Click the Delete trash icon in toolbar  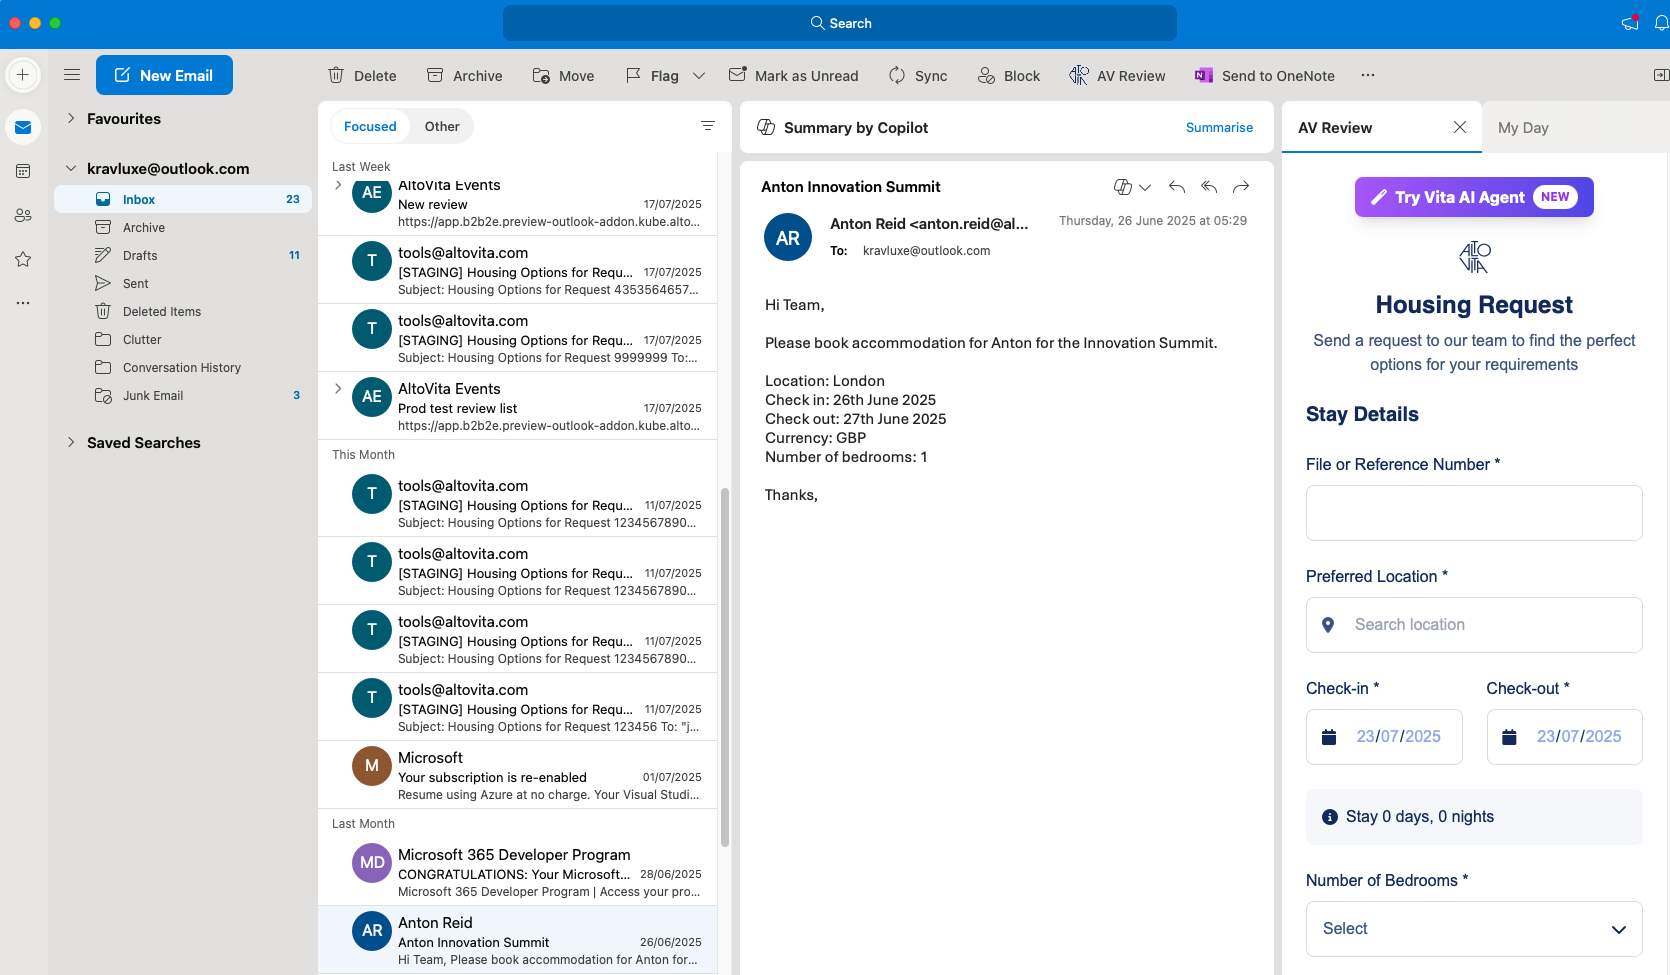click(x=336, y=75)
